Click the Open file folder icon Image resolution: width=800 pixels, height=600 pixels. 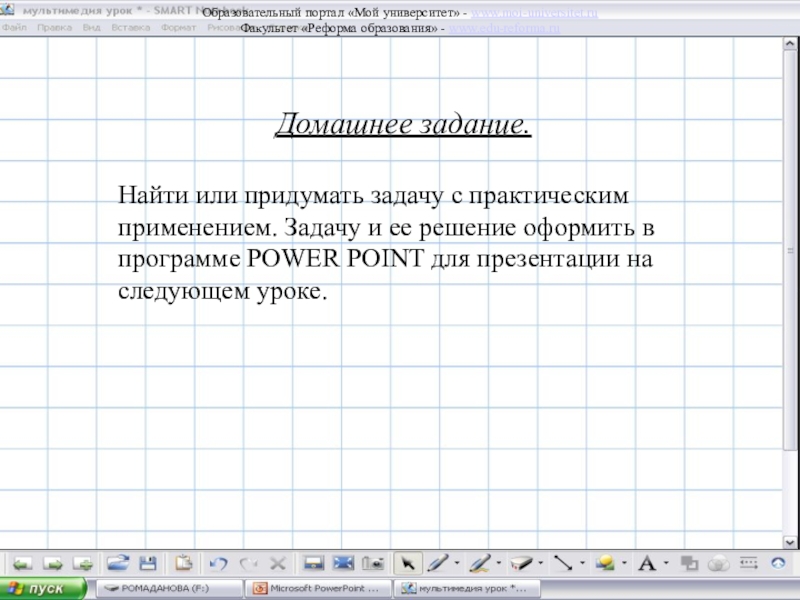118,563
